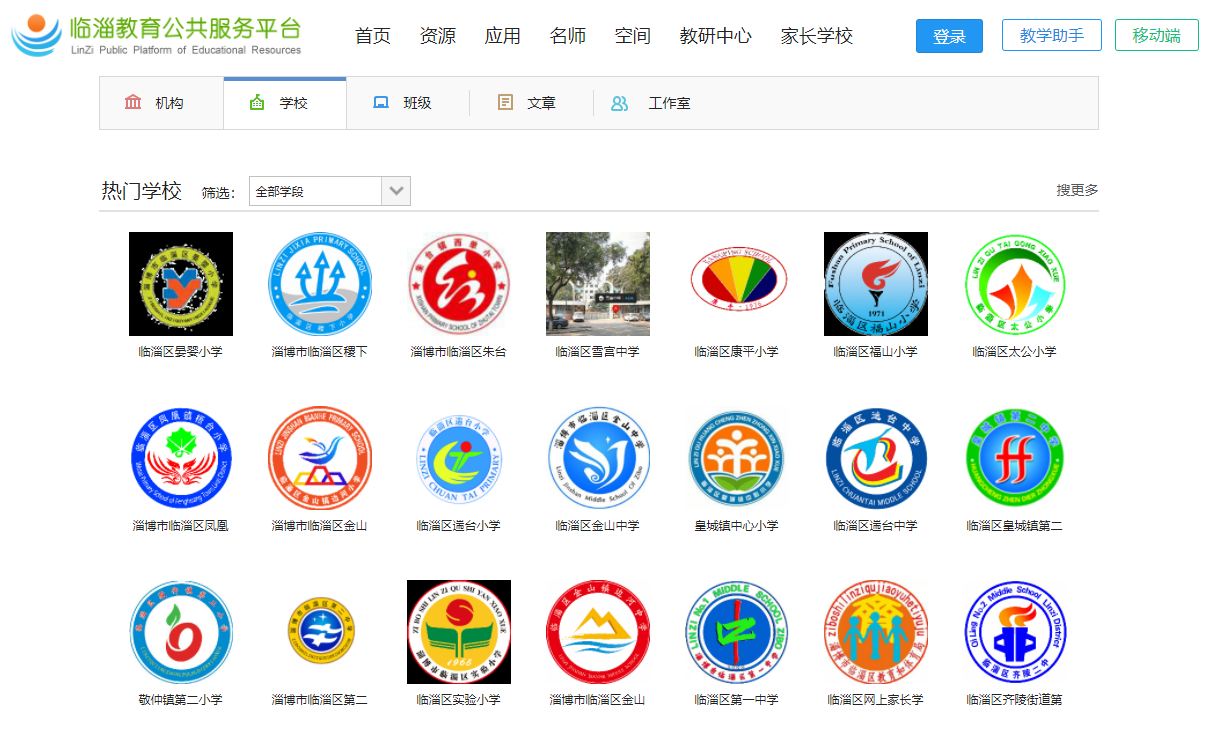Select the 临淄区金山中学 blue emblem
This screenshot has height=746, width=1221.
click(x=598, y=458)
